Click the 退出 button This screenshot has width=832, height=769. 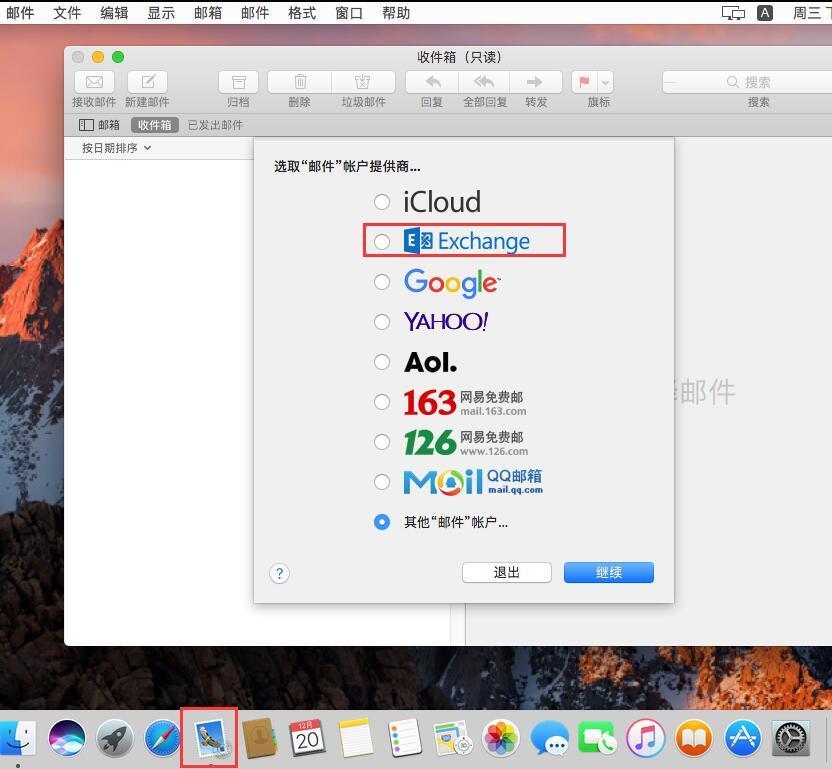507,572
